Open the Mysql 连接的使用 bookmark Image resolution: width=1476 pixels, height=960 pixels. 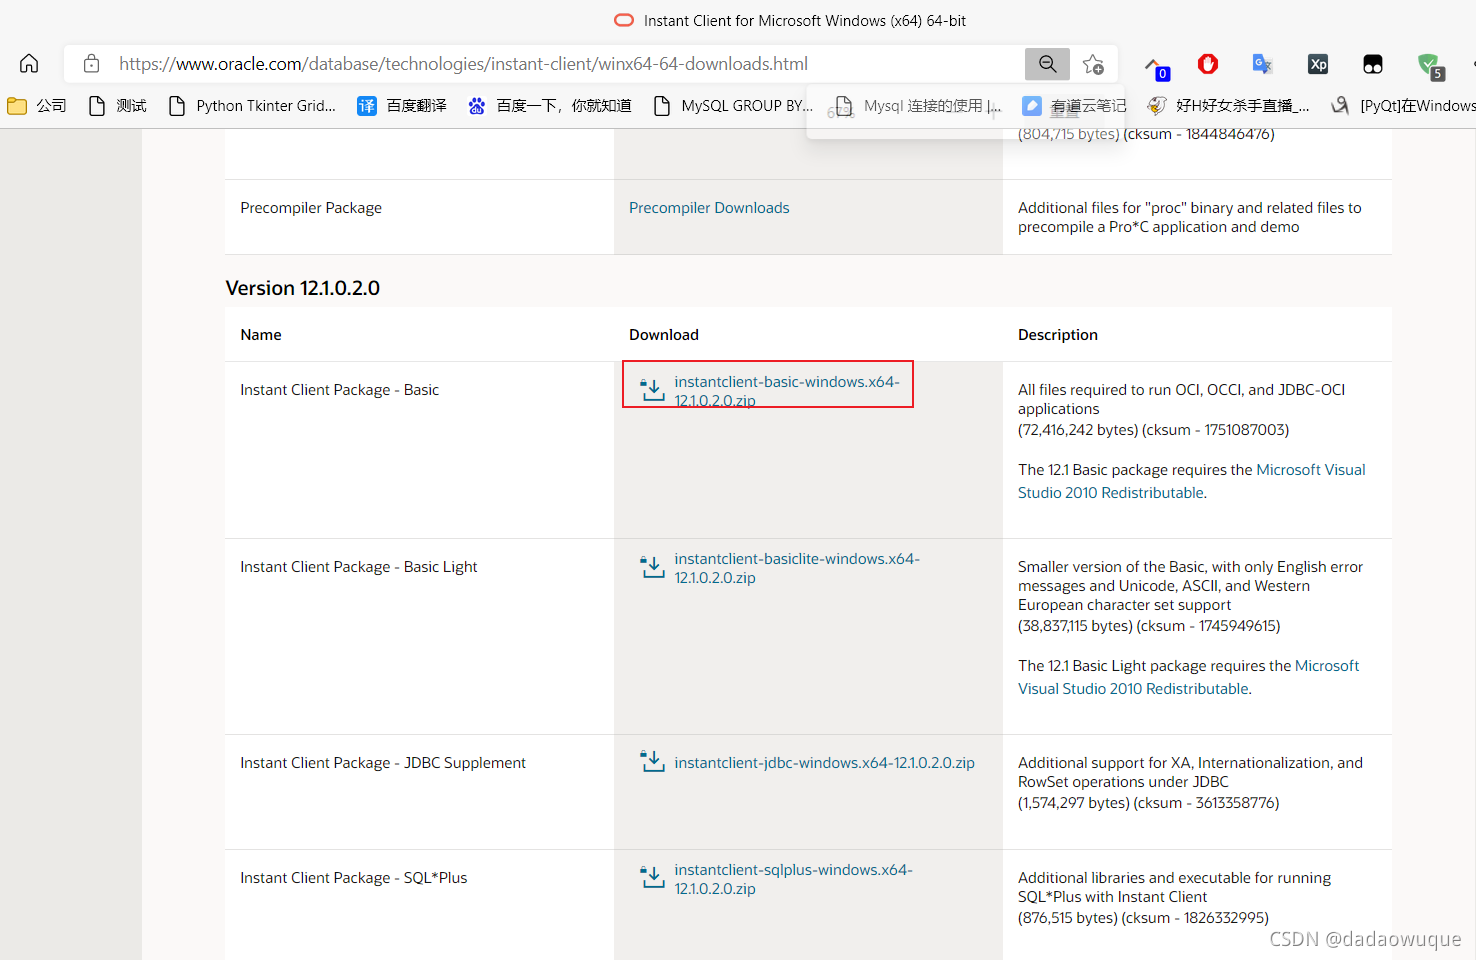918,105
